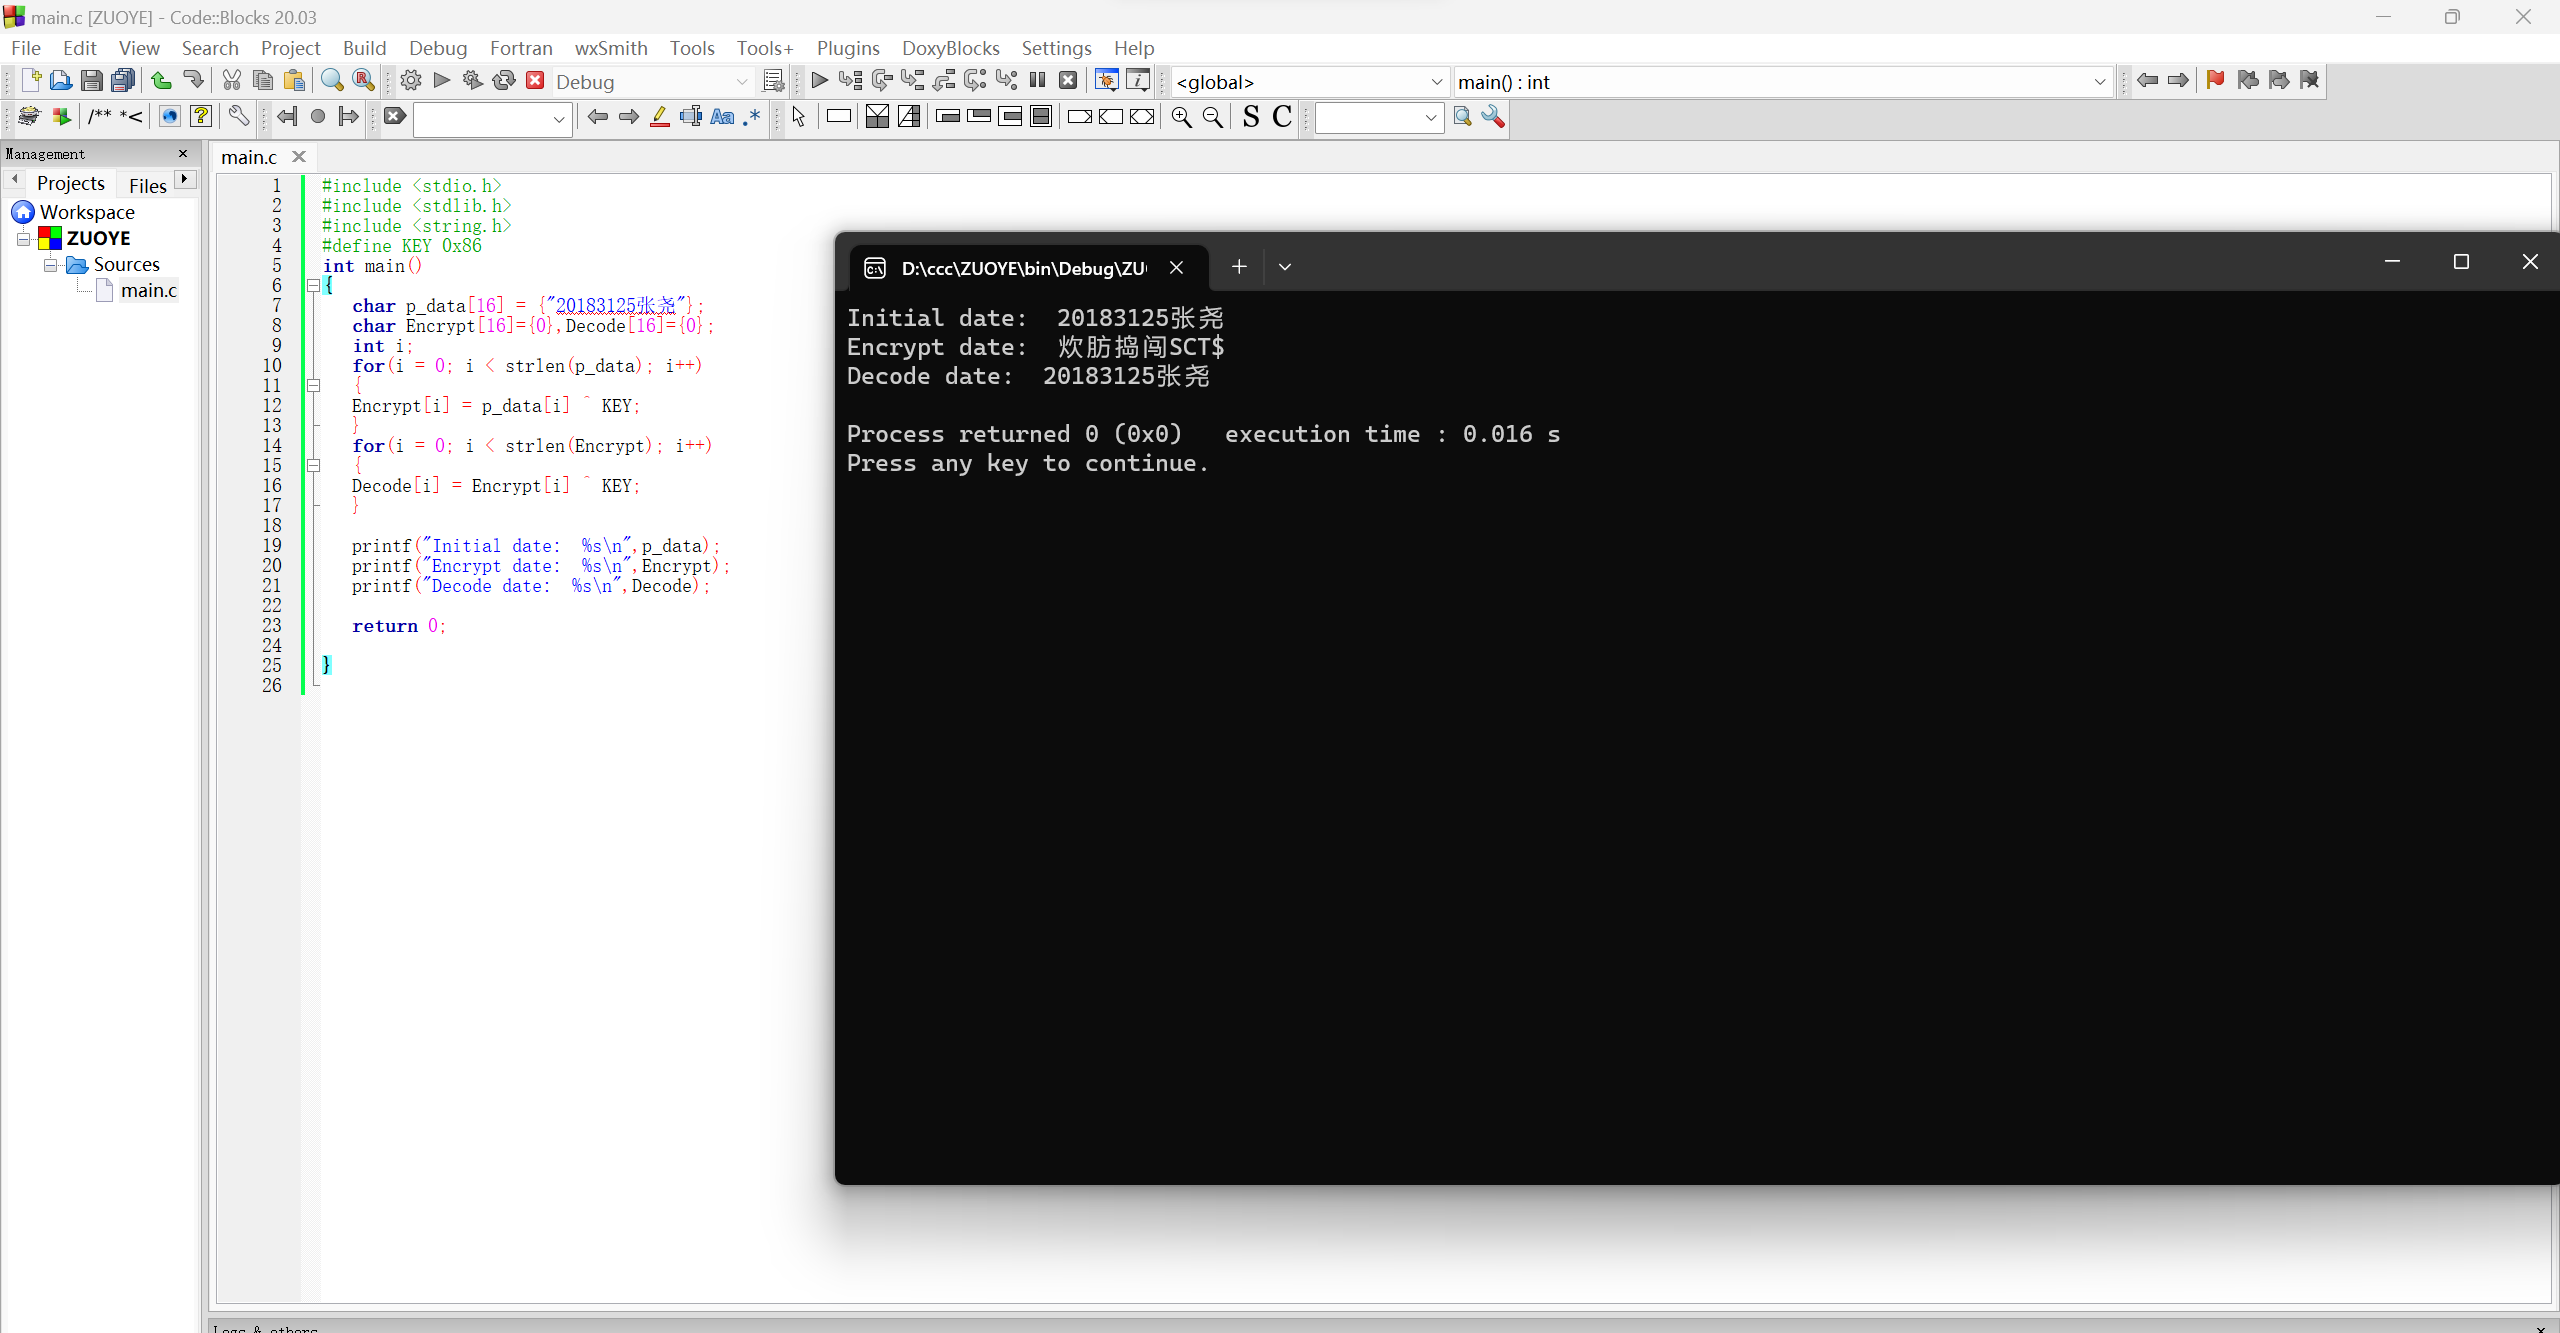Open the <global> scope dropdown
2560x1333 pixels.
(x=1436, y=82)
